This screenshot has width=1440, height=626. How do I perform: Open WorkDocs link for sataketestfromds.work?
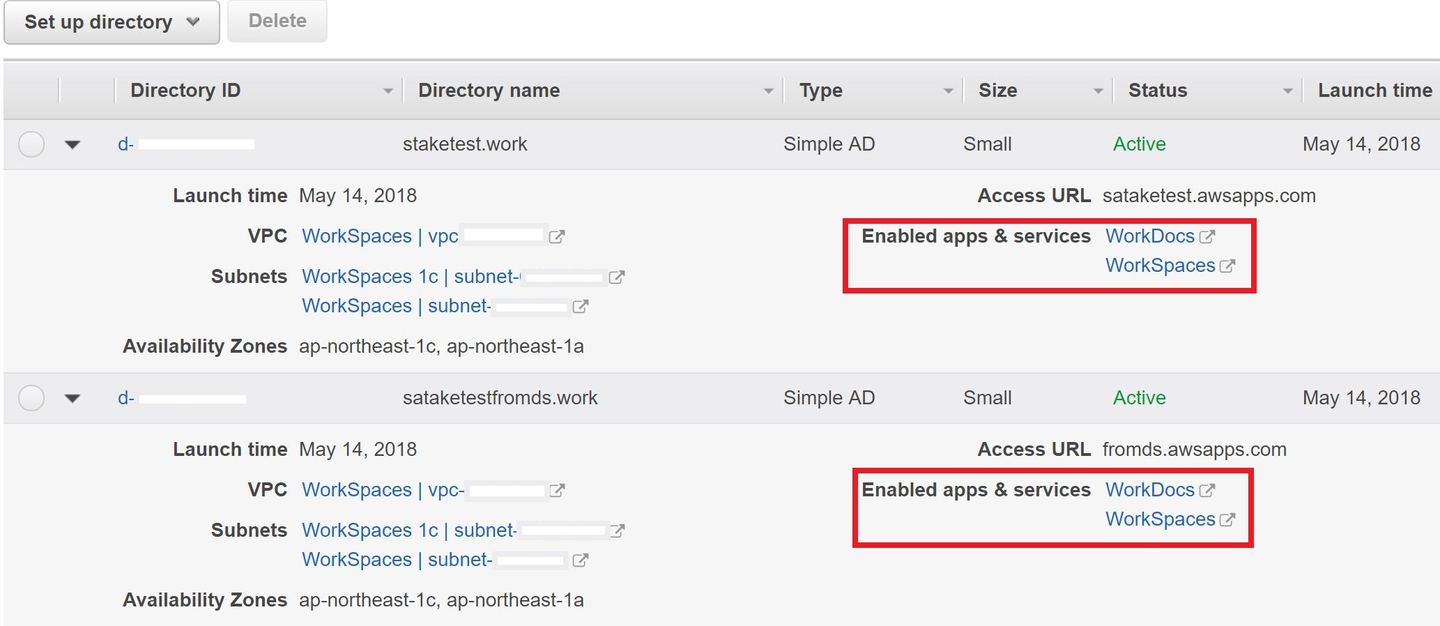coord(1149,490)
